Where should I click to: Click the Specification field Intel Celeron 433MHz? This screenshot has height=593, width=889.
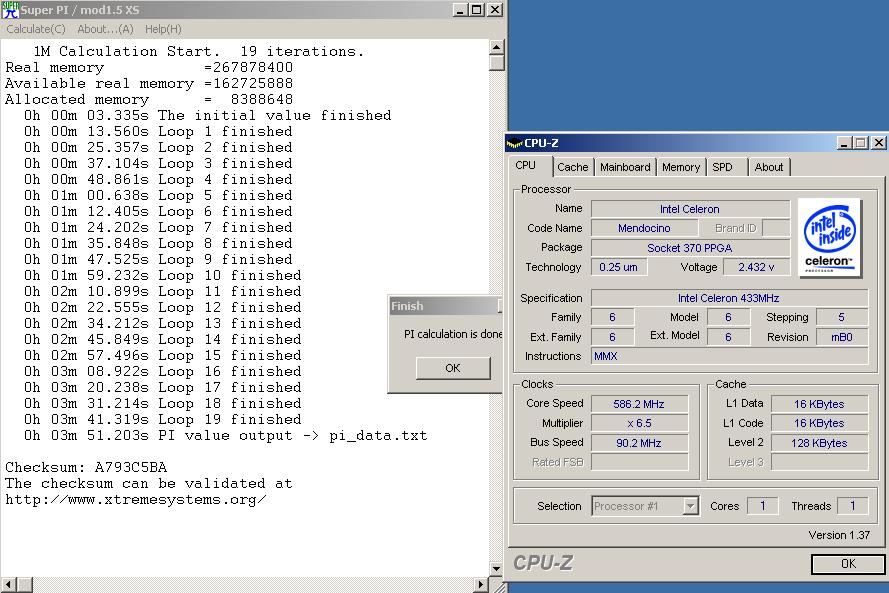click(x=729, y=298)
